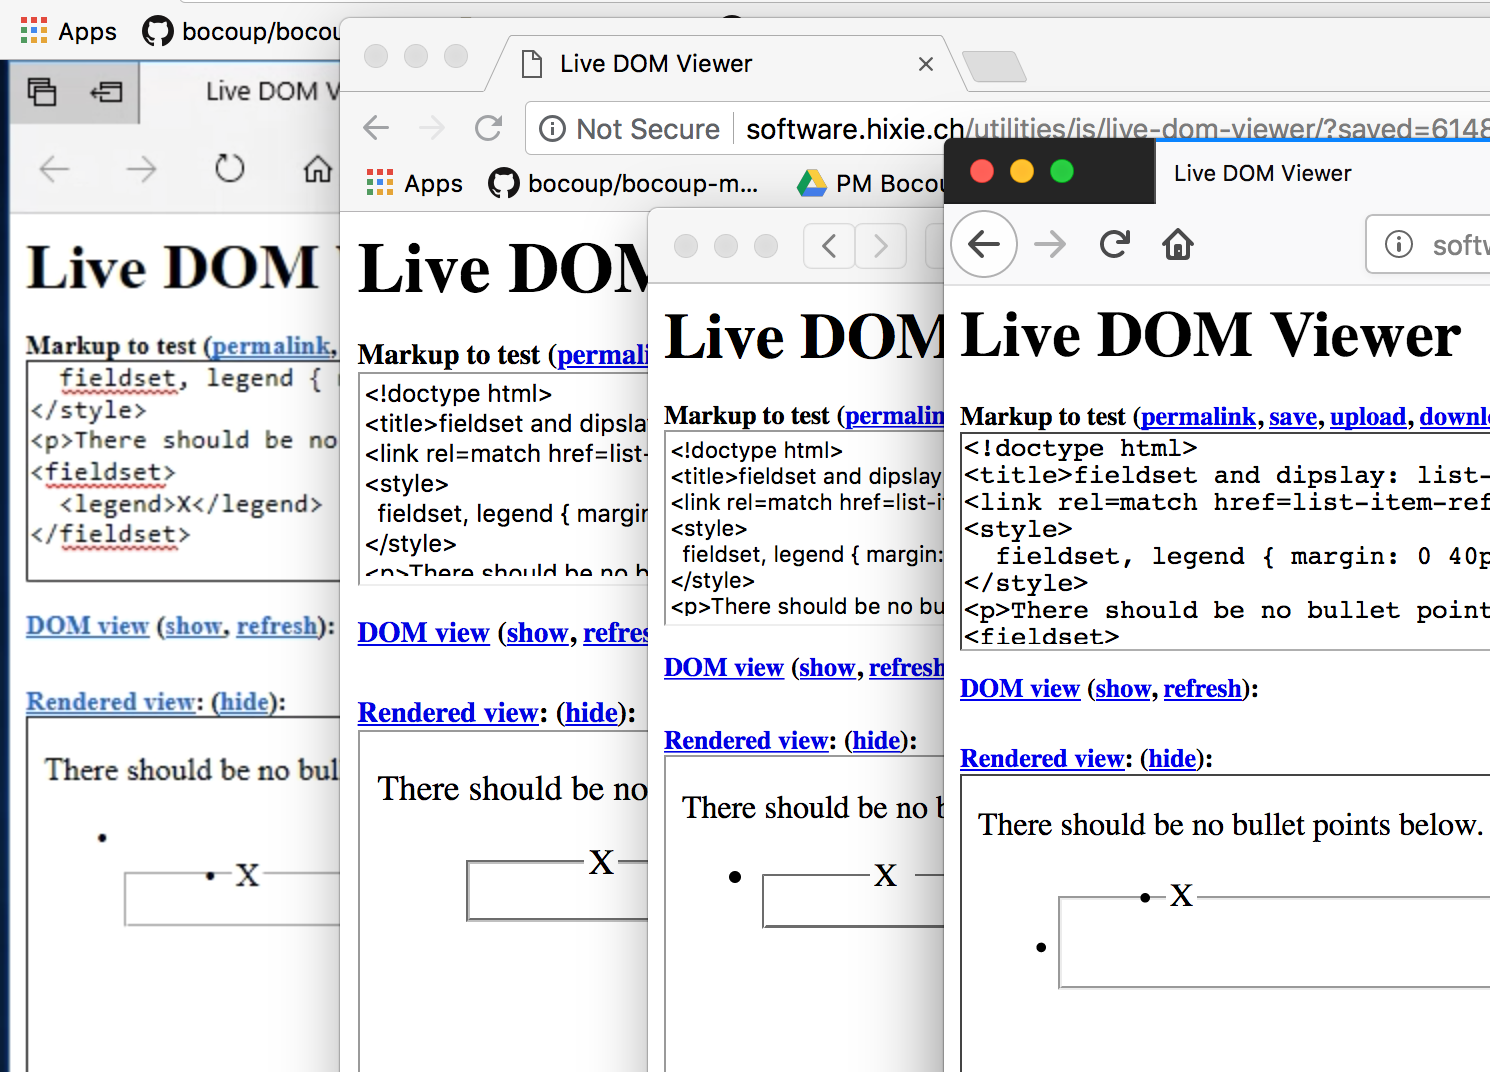Hide the Rendered view in the leftmost window
Image resolution: width=1490 pixels, height=1072 pixels.
pyautogui.click(x=244, y=703)
